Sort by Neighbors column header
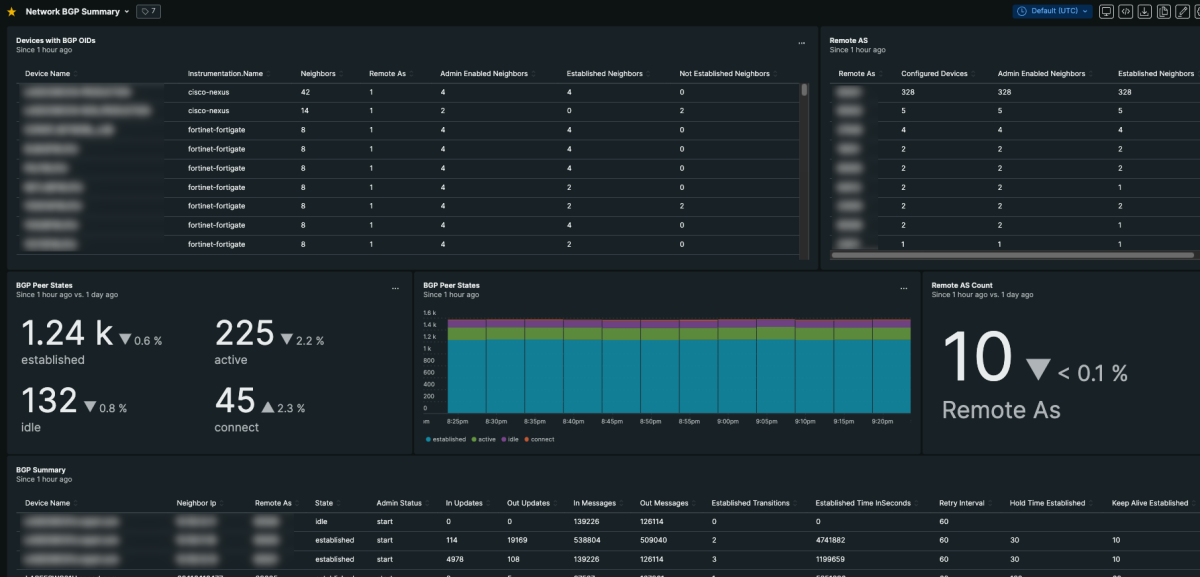1200x577 pixels. point(318,74)
